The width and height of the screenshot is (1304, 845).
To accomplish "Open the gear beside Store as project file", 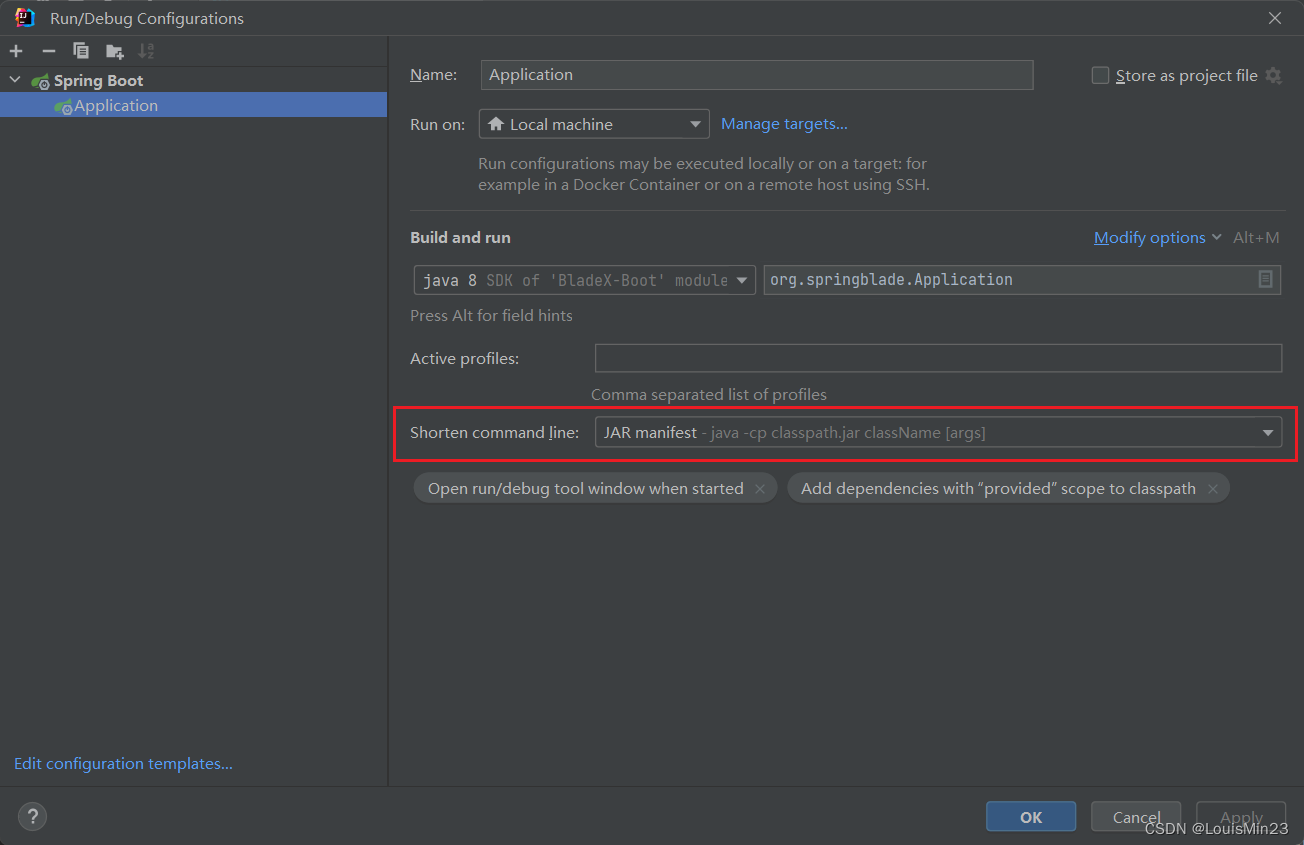I will pos(1273,76).
